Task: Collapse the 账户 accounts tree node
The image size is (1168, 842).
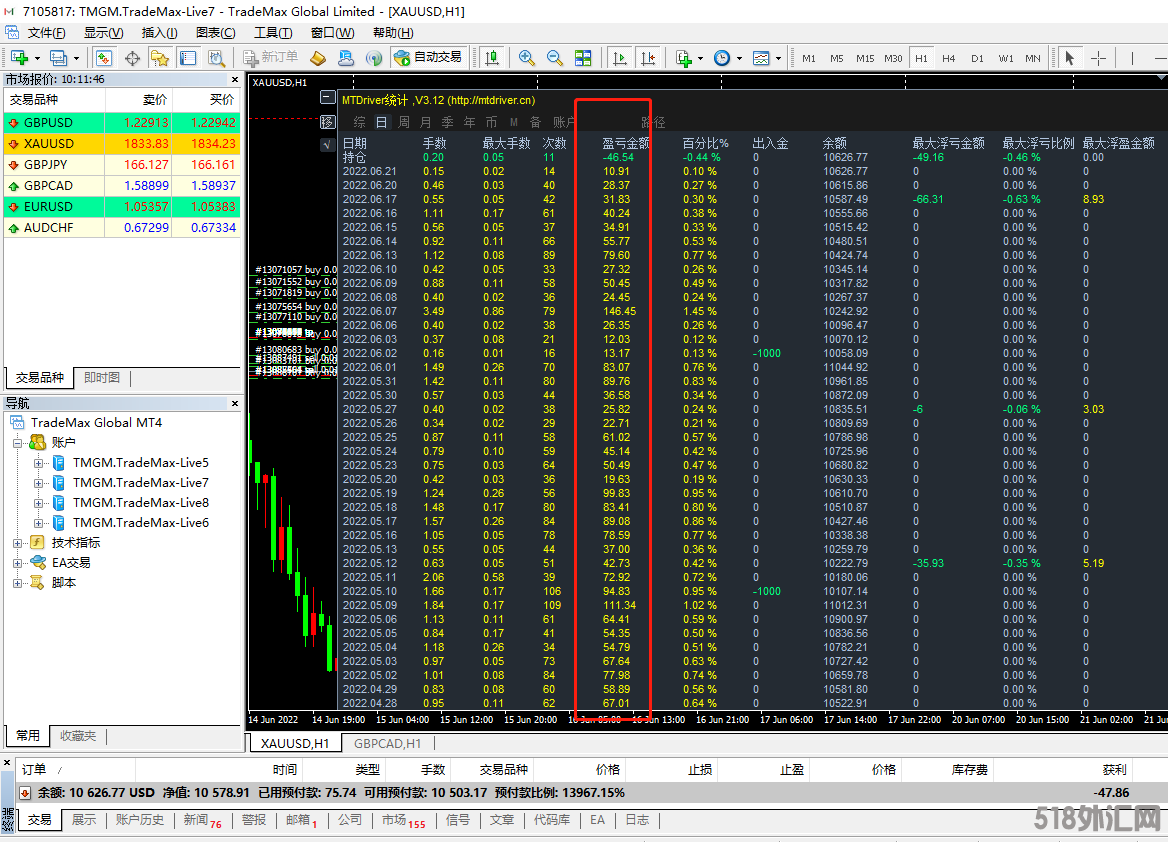Action: (x=17, y=443)
